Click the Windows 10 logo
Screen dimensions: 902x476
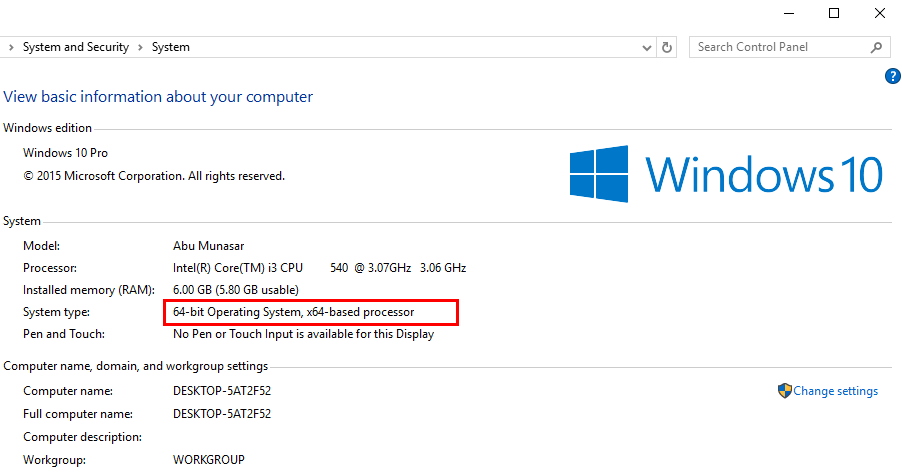click(x=726, y=174)
